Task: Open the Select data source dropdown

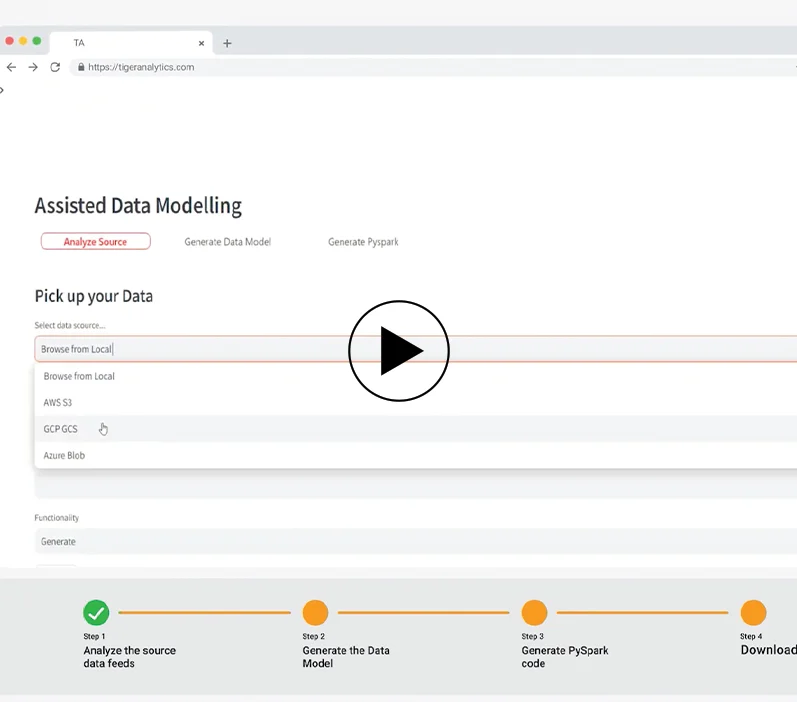Action: click(x=400, y=349)
